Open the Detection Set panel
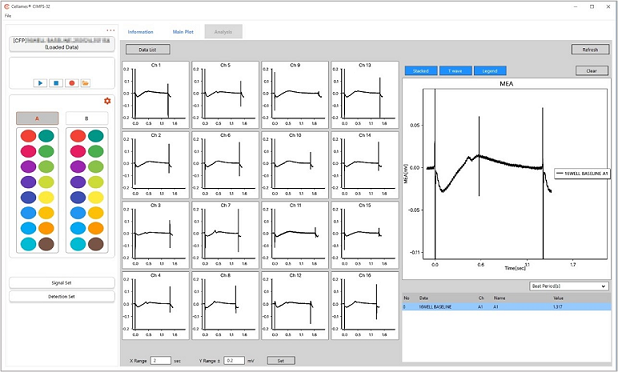Image resolution: width=618 pixels, height=372 pixels. tap(62, 297)
